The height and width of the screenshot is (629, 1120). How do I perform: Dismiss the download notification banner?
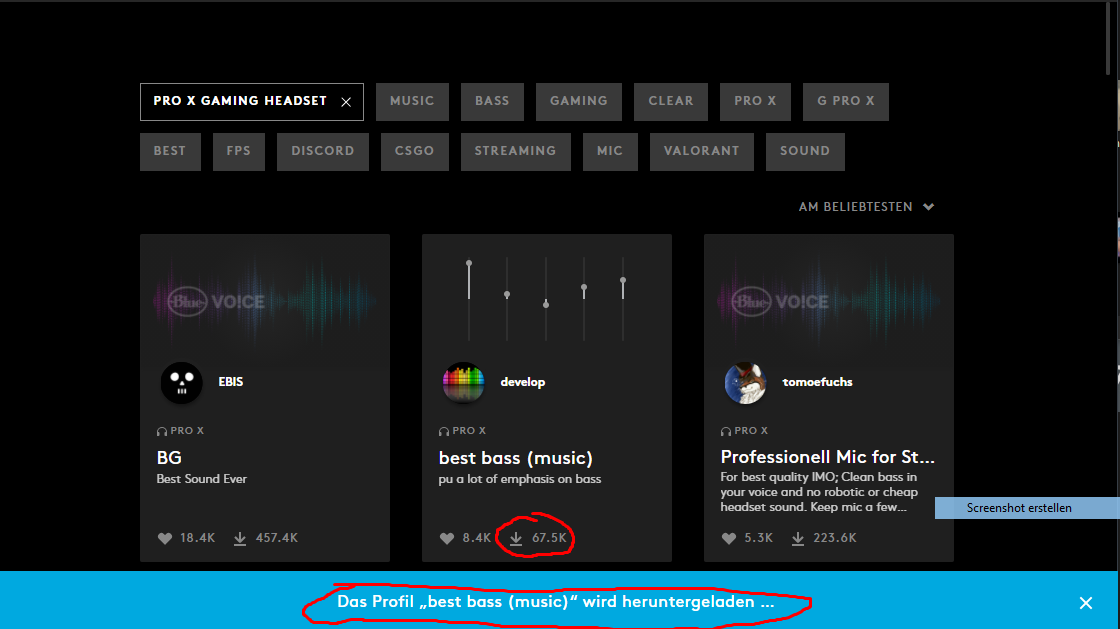tap(1086, 603)
